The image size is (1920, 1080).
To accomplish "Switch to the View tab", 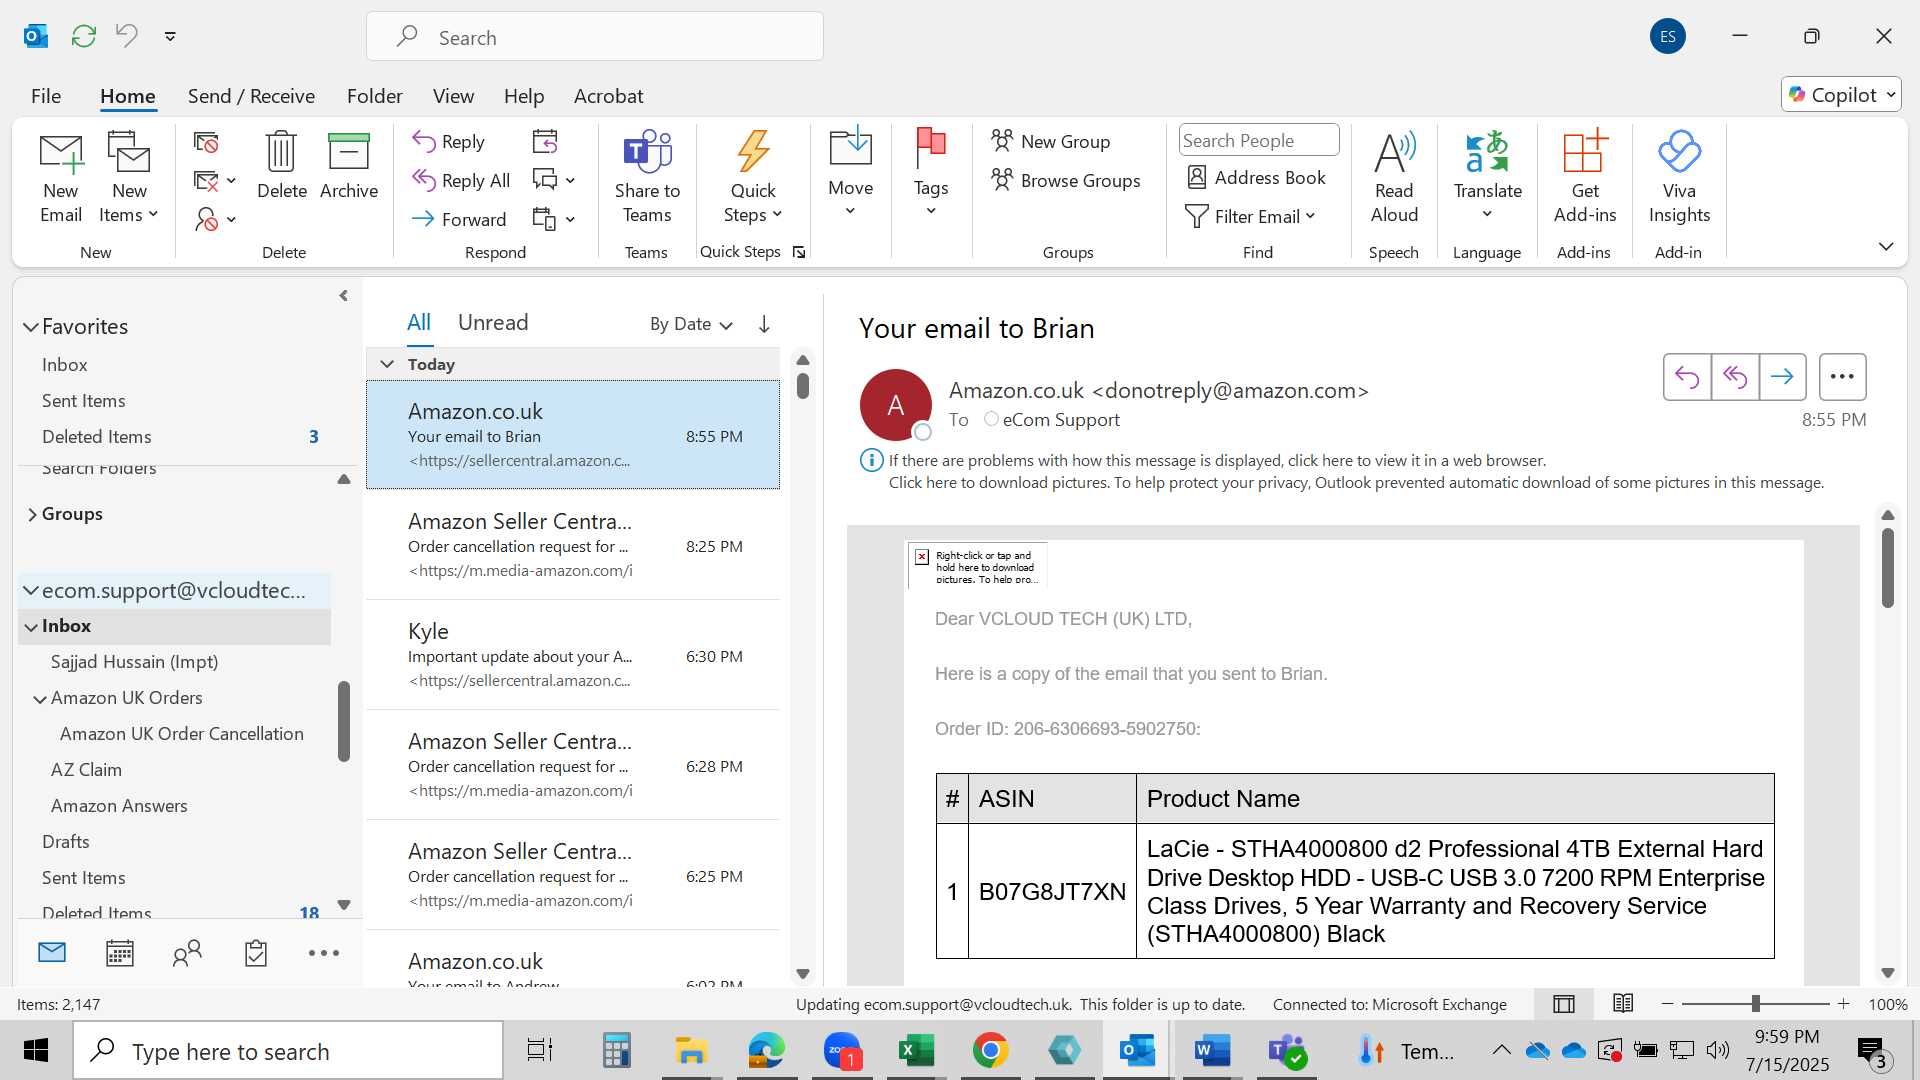I will (x=453, y=96).
